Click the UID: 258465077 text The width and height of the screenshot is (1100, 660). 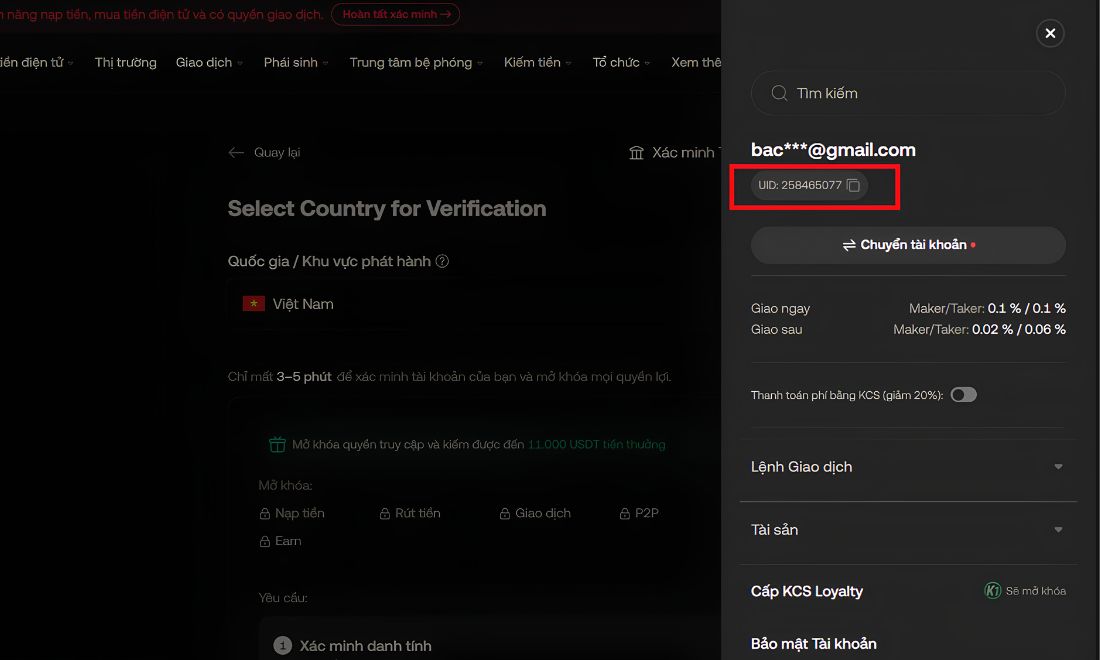pos(800,185)
